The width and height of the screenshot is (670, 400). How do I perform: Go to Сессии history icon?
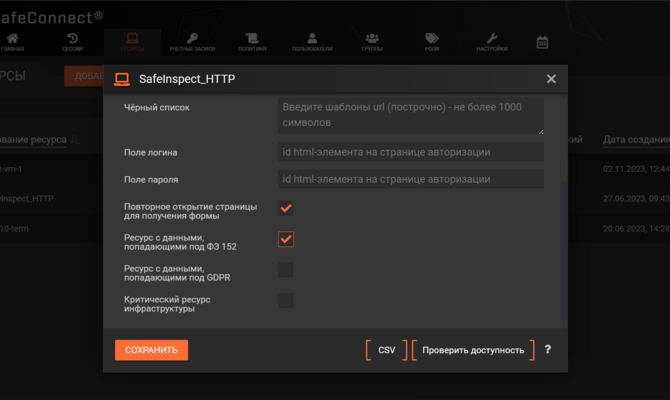click(72, 39)
